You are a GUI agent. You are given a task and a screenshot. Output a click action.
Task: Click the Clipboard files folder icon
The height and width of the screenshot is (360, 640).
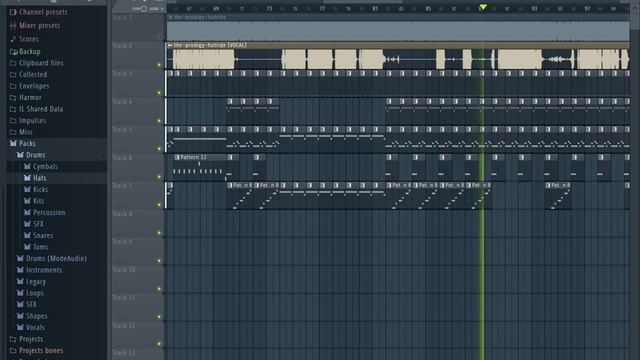tap(13, 63)
